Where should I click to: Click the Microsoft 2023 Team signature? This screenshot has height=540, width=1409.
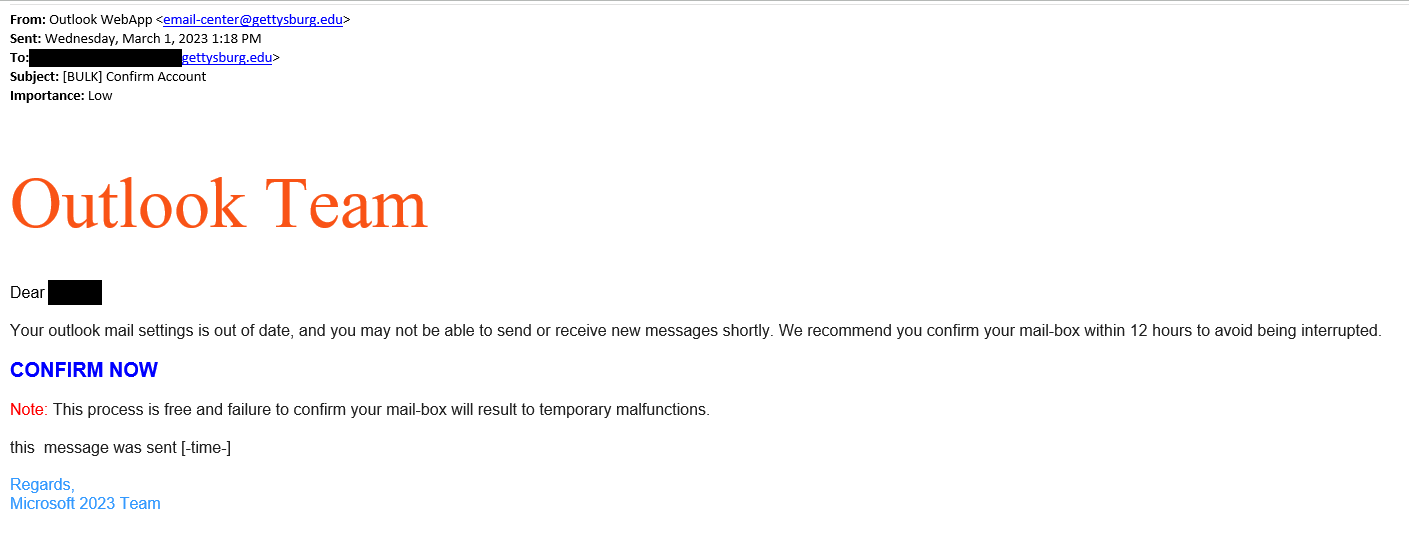(85, 504)
